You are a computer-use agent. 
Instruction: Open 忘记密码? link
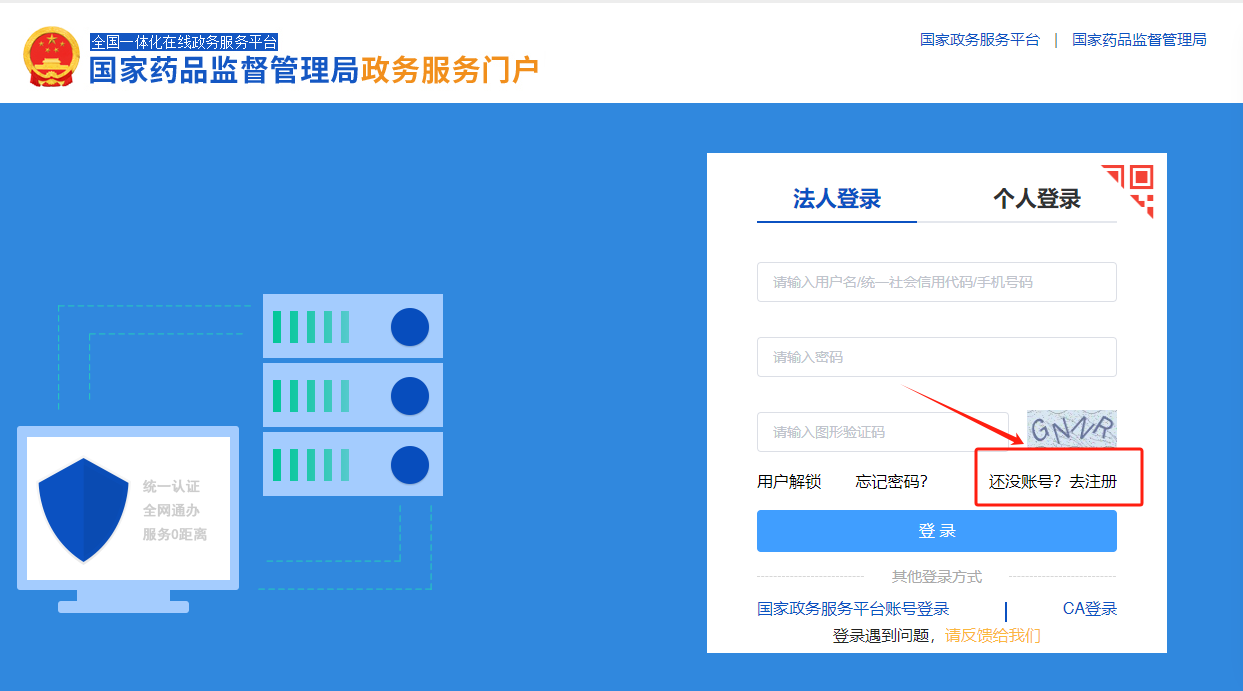click(x=892, y=482)
